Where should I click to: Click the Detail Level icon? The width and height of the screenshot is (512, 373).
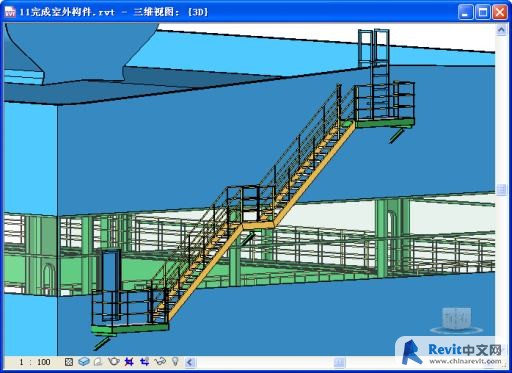pyautogui.click(x=69, y=362)
